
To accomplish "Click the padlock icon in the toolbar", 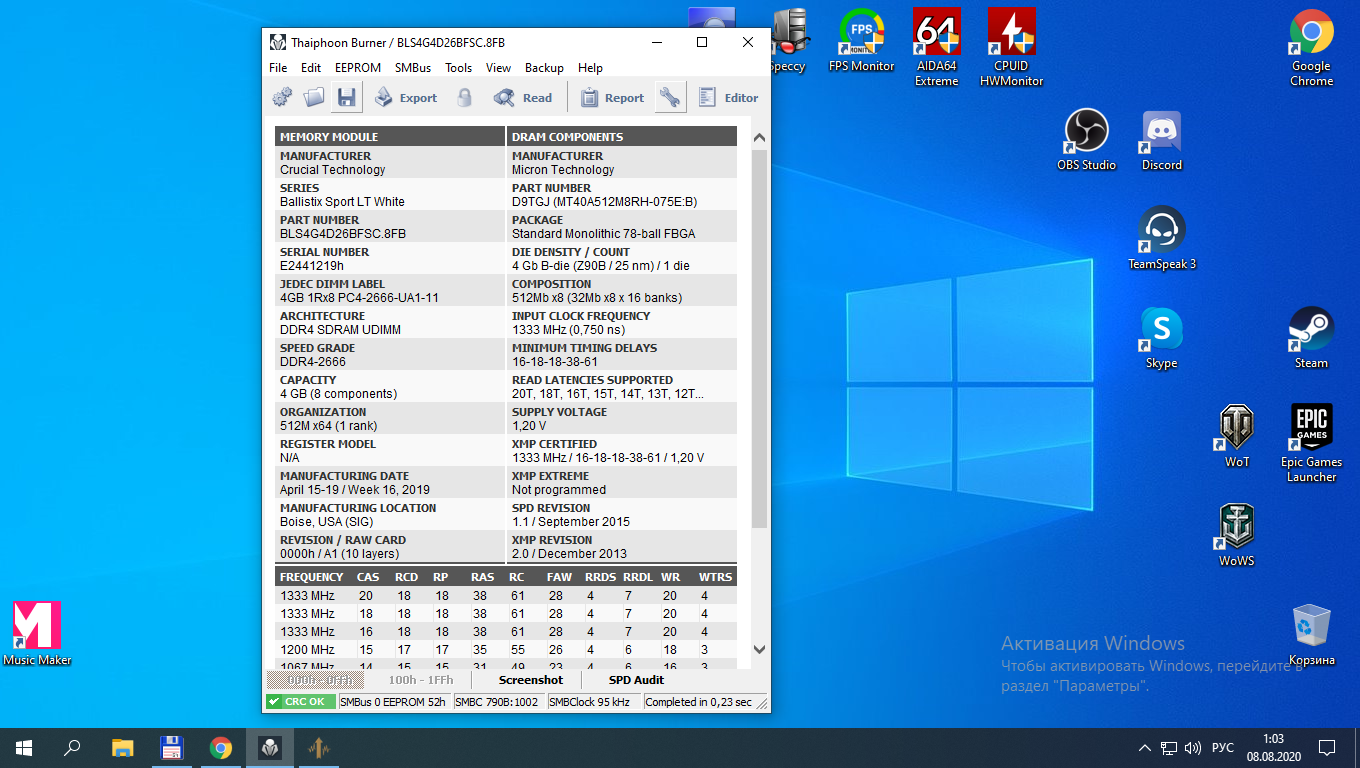I will click(x=464, y=97).
